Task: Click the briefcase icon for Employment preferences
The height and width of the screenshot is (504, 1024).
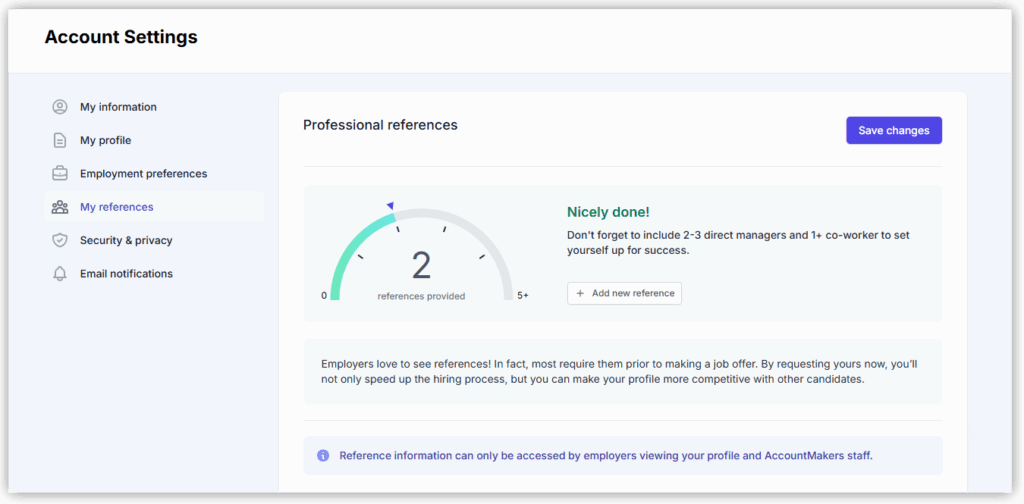Action: (60, 174)
